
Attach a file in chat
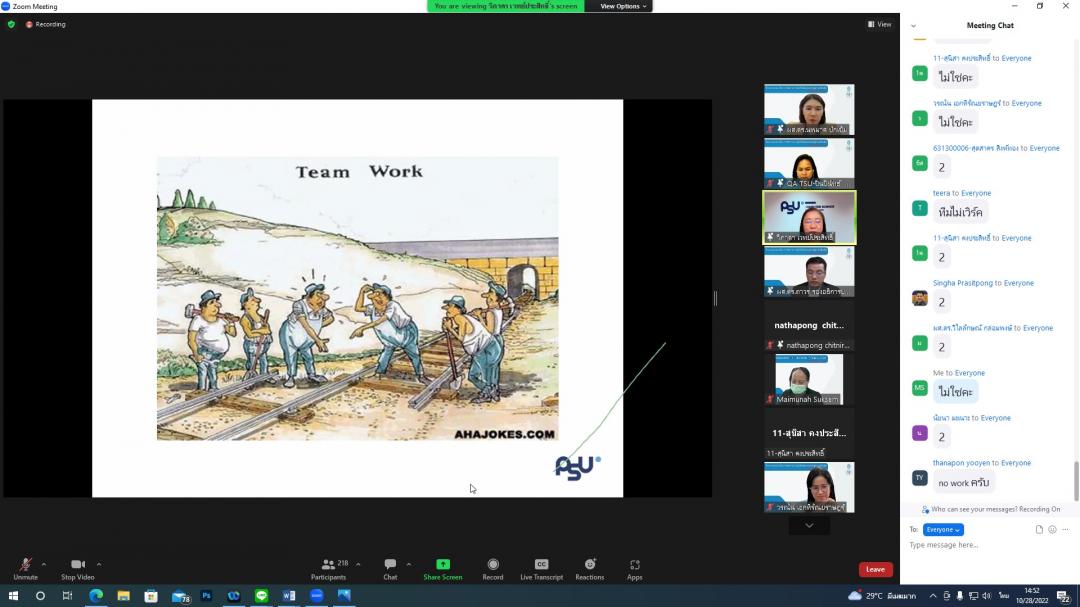[x=1039, y=530]
